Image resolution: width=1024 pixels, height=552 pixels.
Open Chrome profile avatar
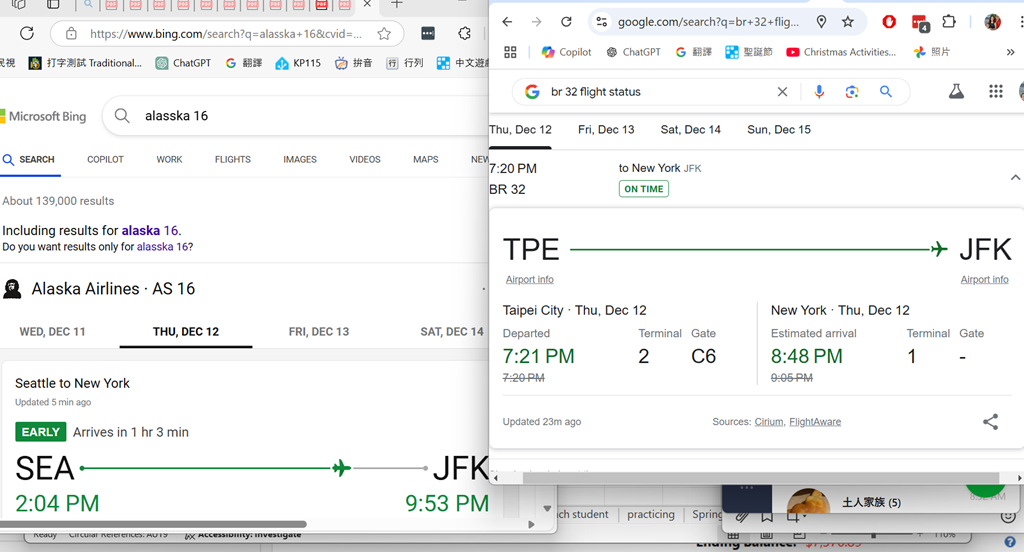(993, 22)
